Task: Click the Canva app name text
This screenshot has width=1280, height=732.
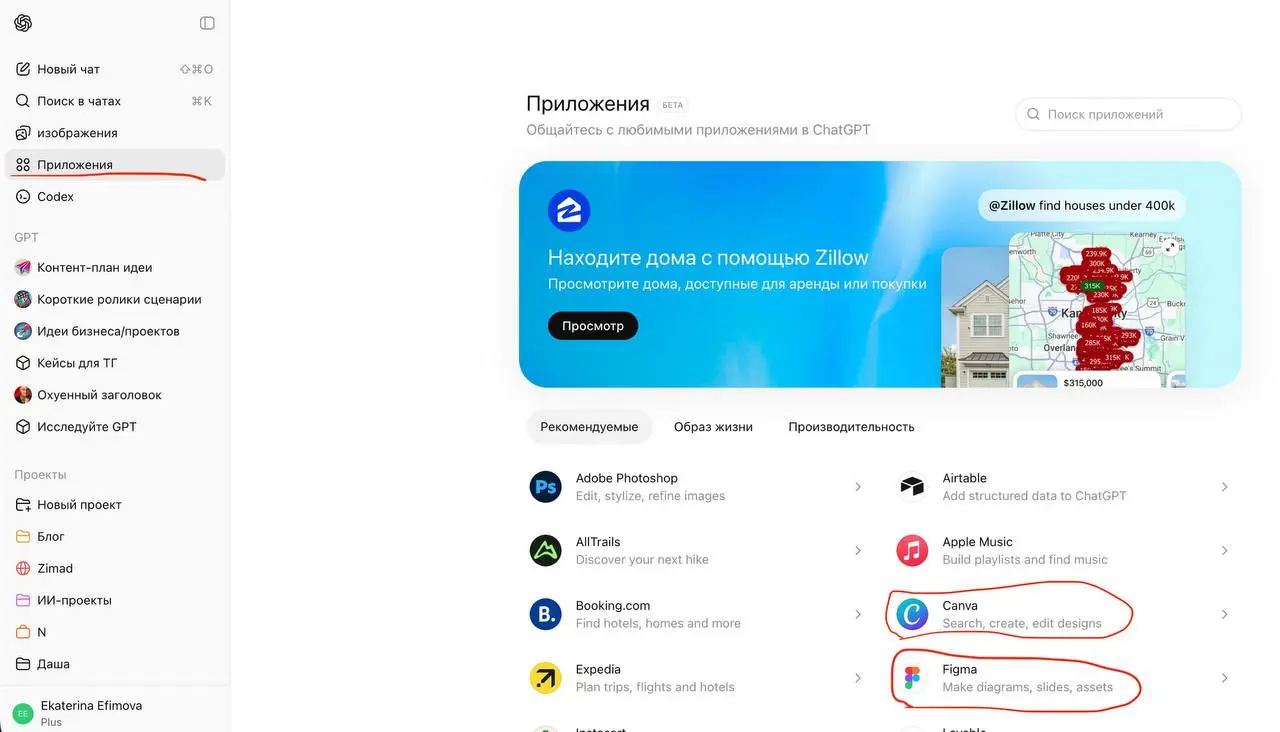Action: pyautogui.click(x=960, y=606)
